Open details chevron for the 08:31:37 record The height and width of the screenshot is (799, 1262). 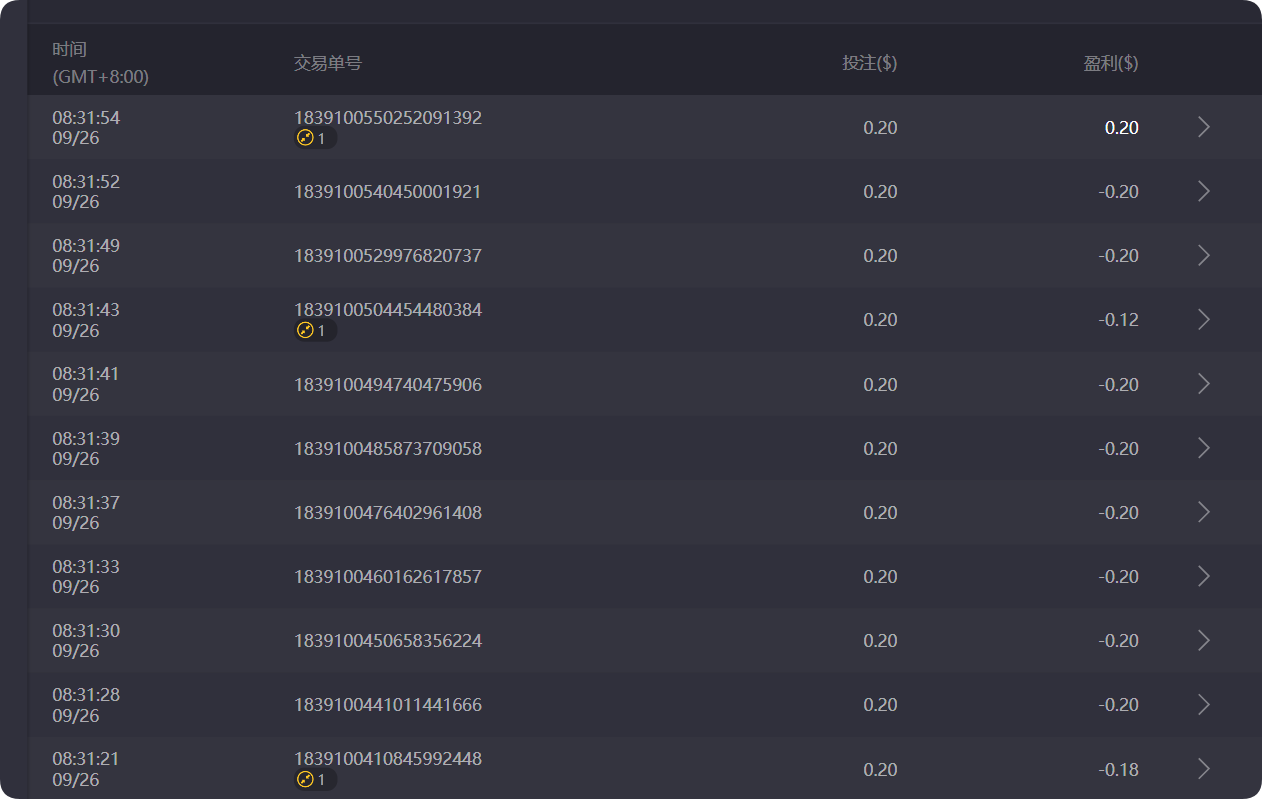(1203, 512)
